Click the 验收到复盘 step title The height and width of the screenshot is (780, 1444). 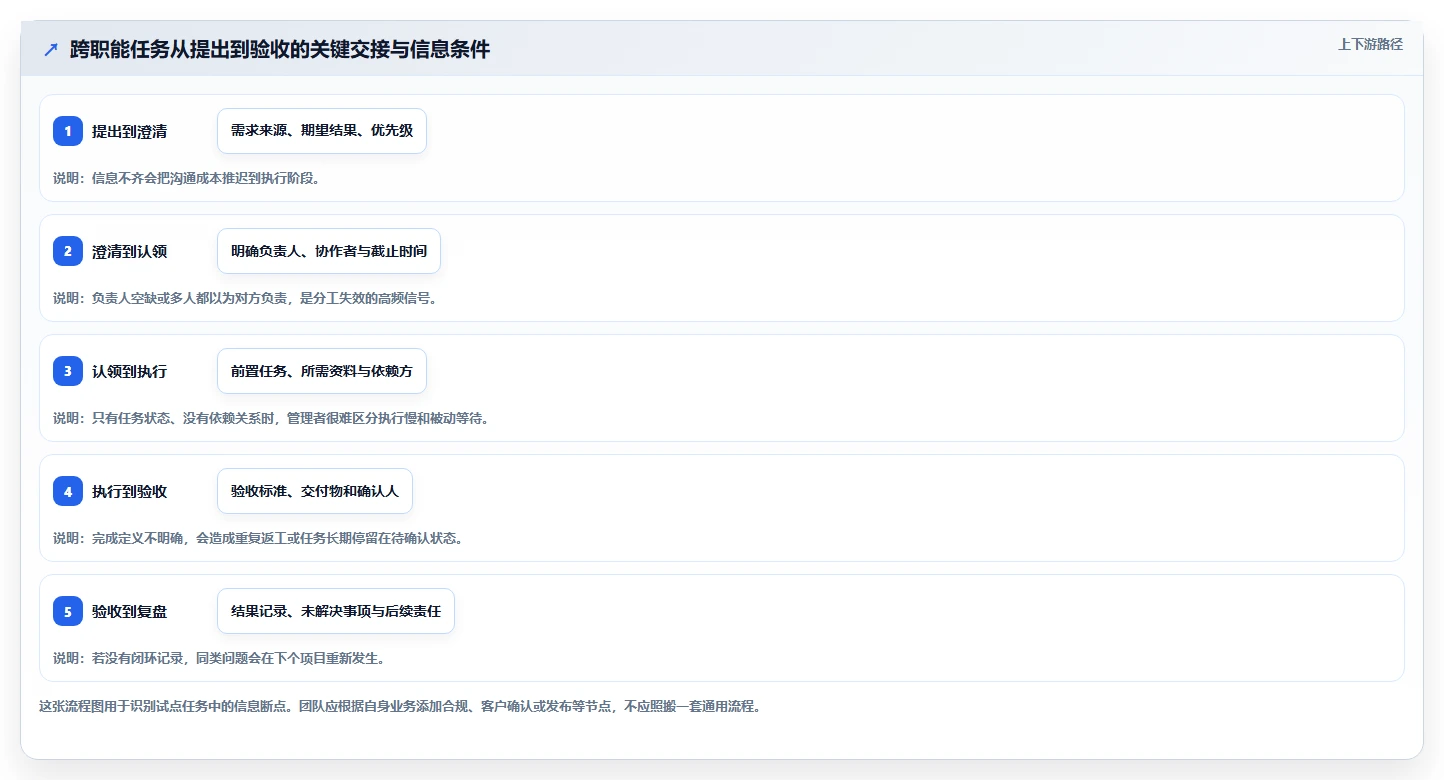129,611
